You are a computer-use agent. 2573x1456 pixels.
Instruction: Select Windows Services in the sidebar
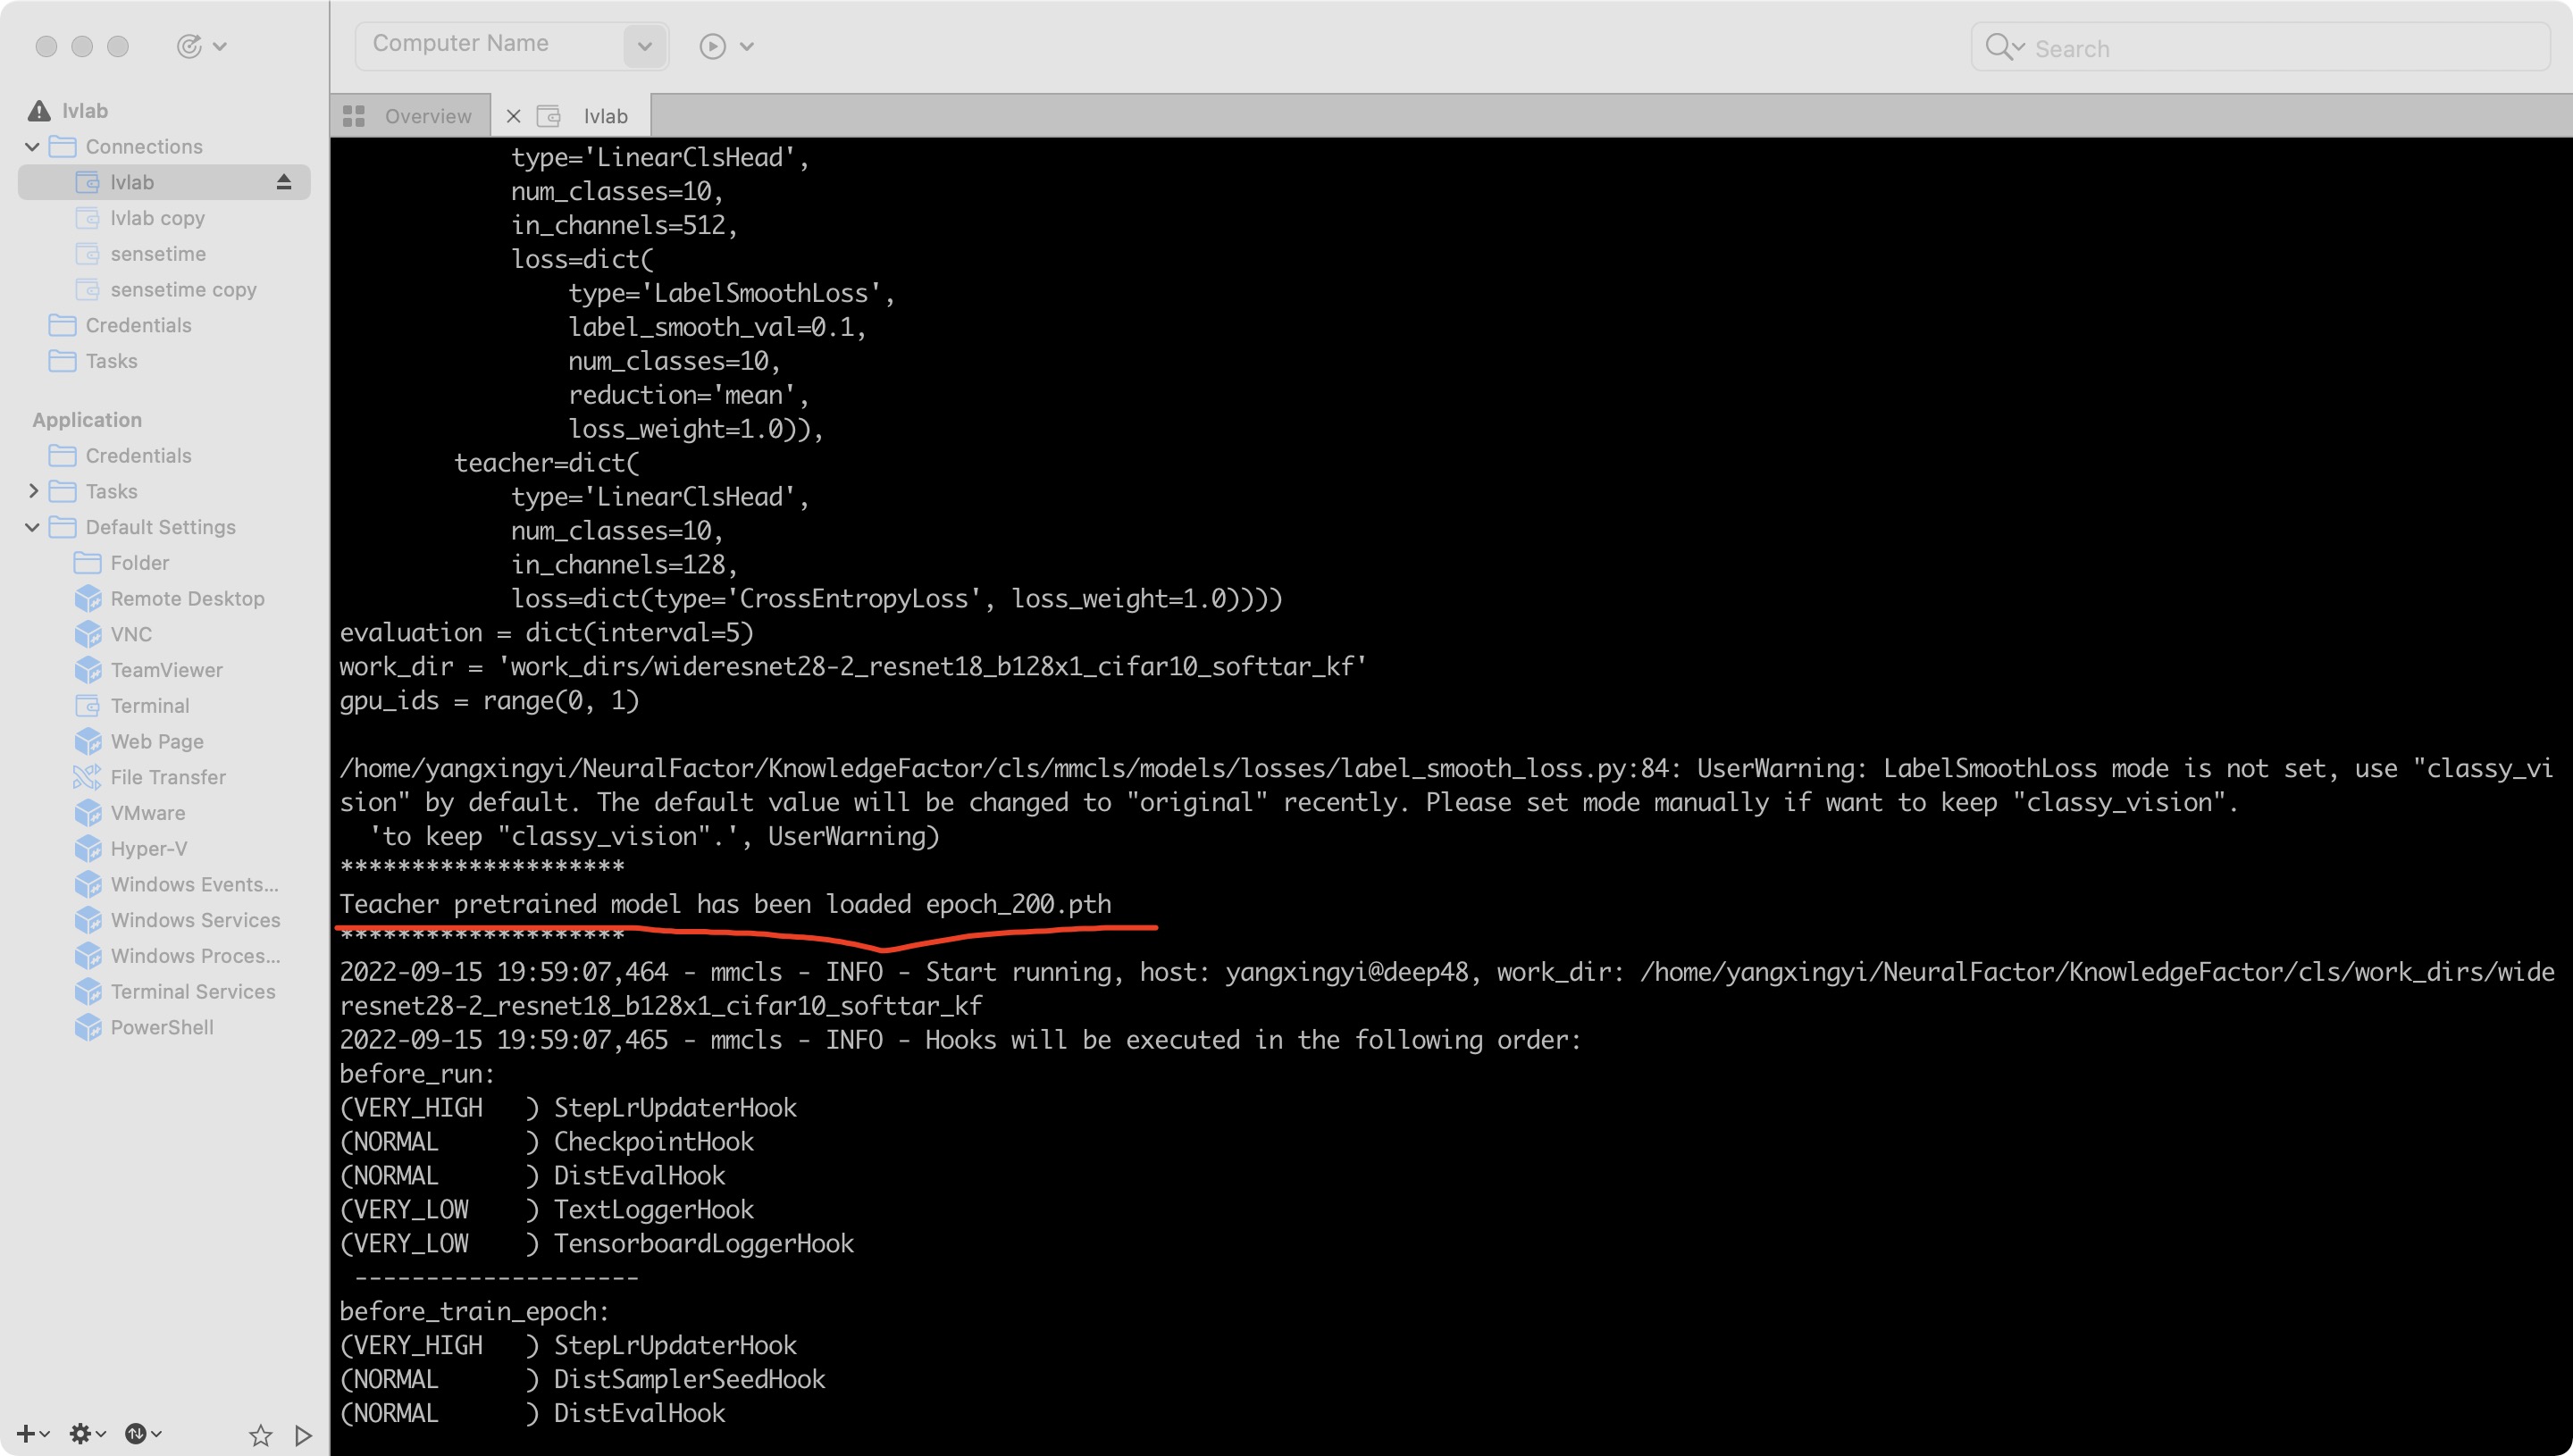(195, 920)
